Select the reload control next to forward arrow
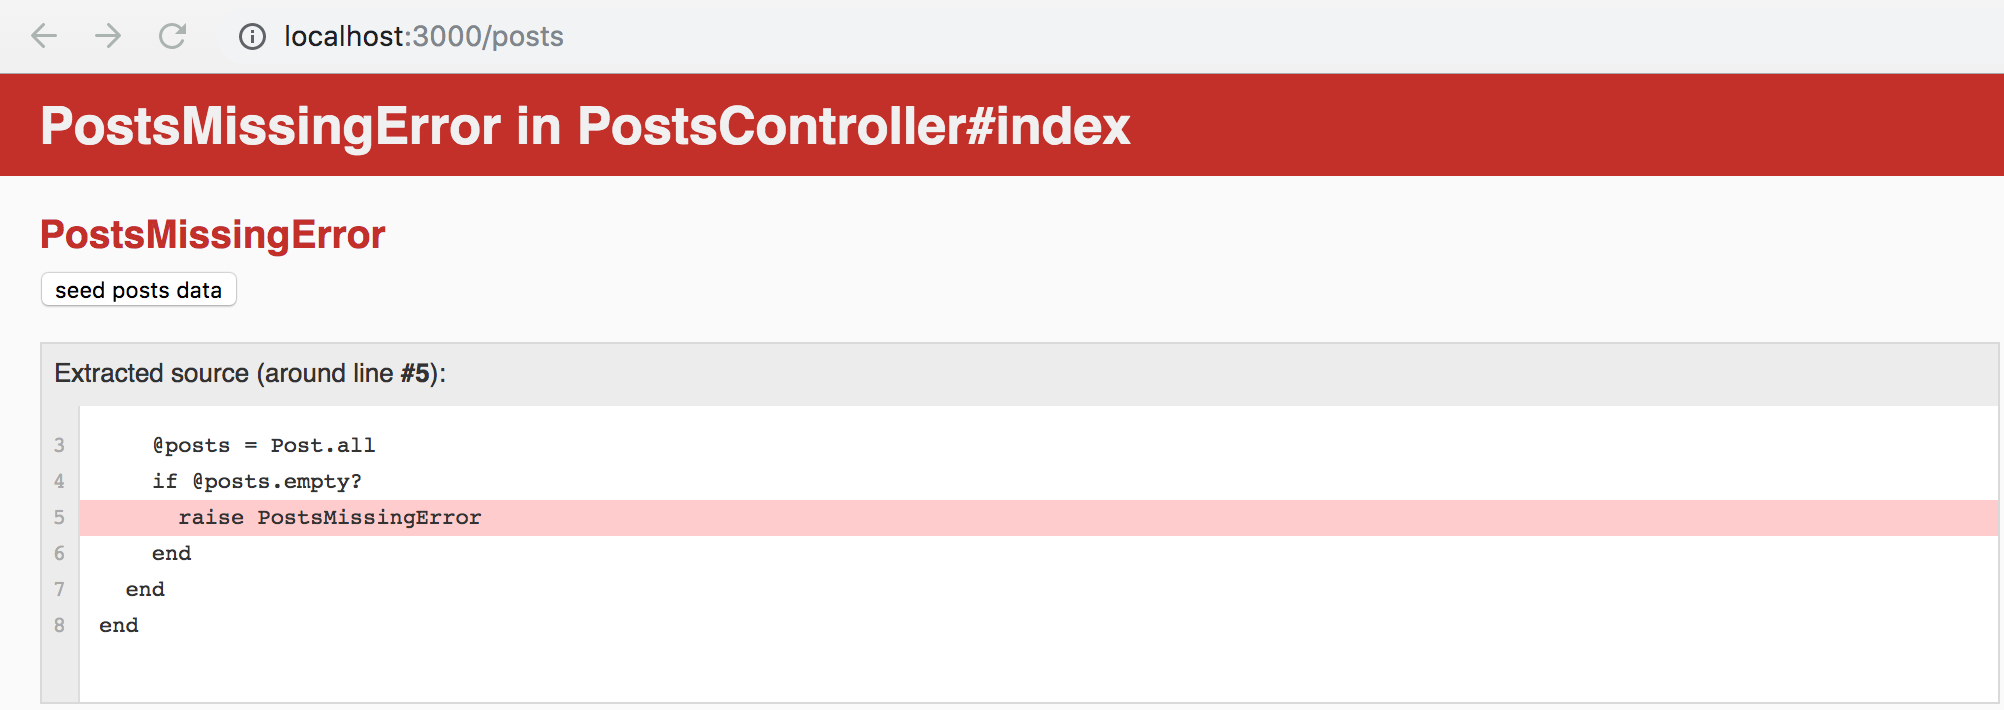 [172, 36]
